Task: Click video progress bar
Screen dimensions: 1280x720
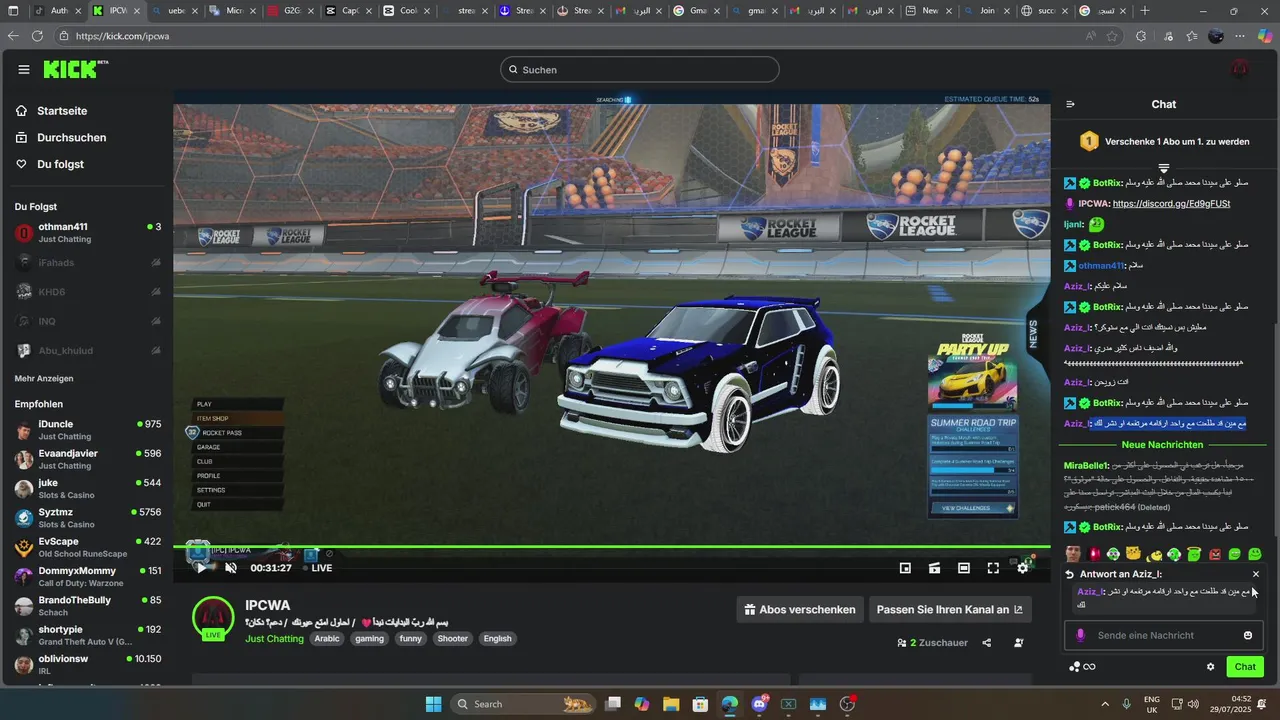Action: point(611,547)
